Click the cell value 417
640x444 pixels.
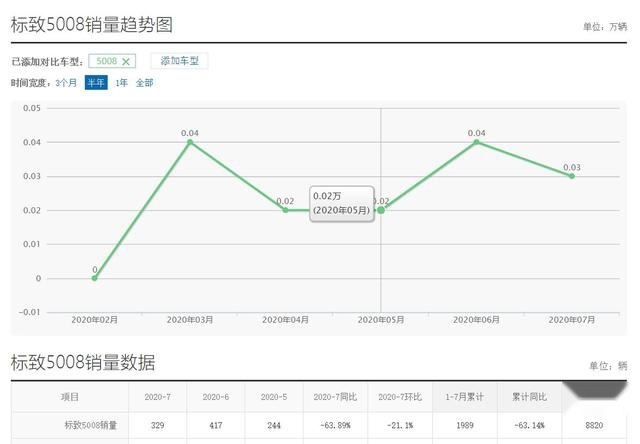pos(216,425)
